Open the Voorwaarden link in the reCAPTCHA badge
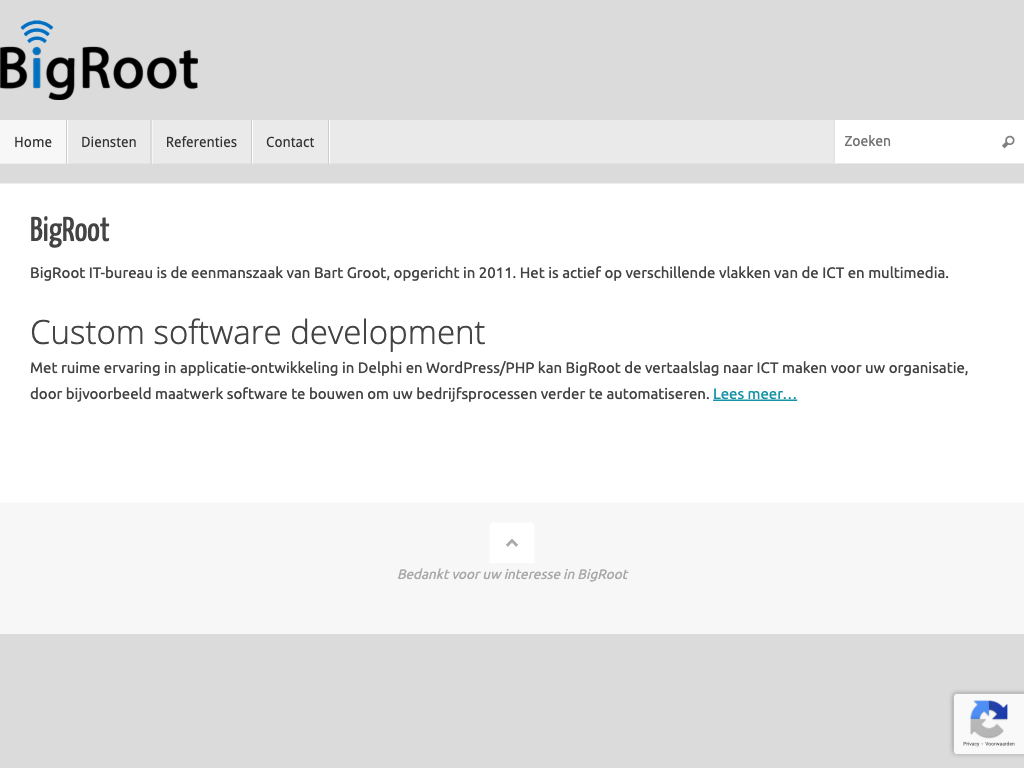The image size is (1024, 768). [x=999, y=744]
